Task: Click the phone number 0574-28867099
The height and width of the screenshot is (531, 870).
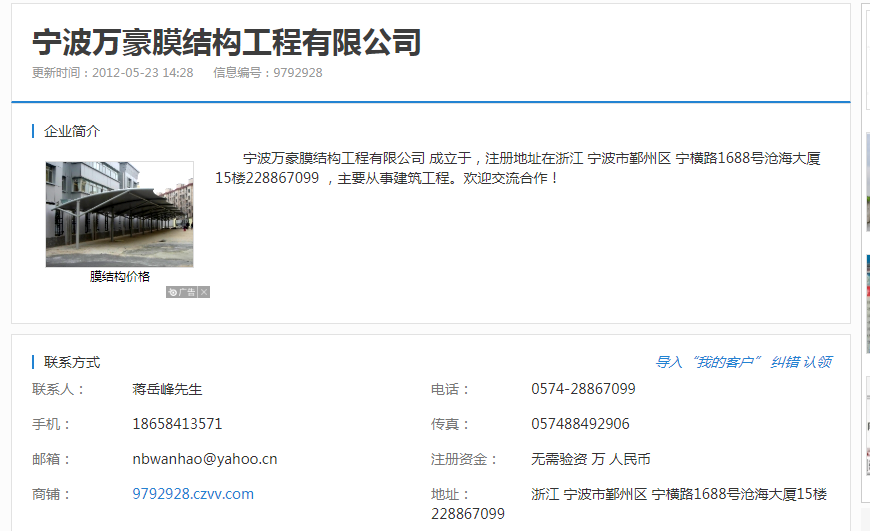Action: 583,389
